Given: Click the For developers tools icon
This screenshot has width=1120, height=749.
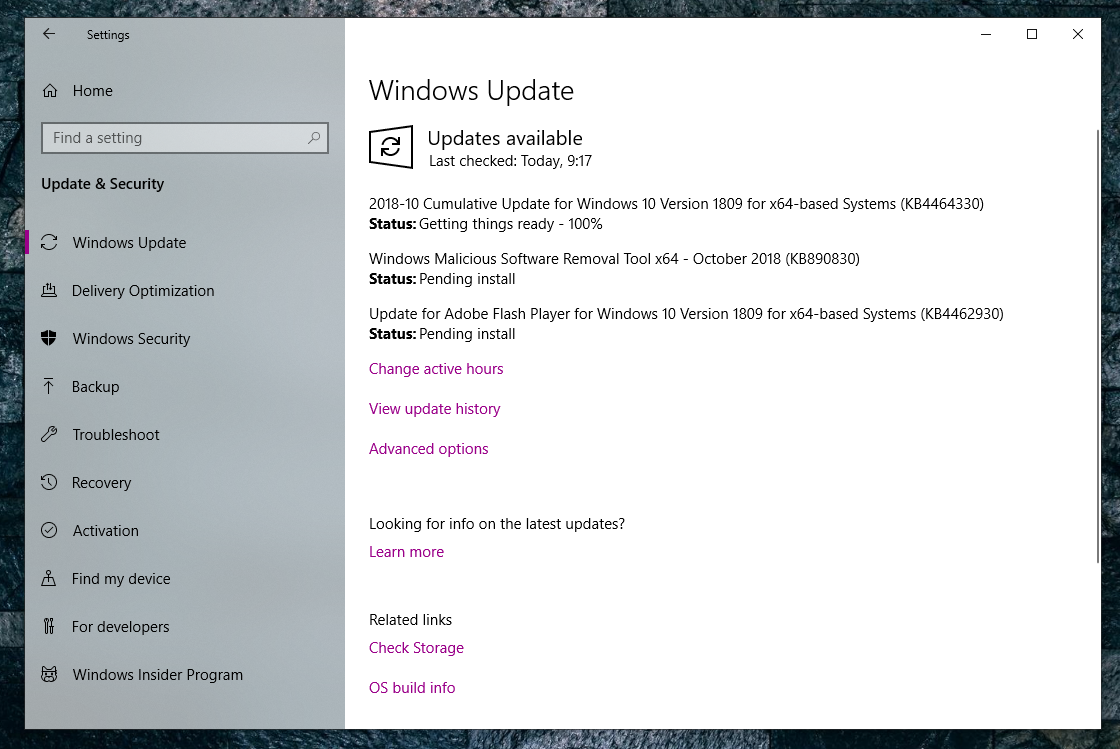Looking at the screenshot, I should point(49,626).
